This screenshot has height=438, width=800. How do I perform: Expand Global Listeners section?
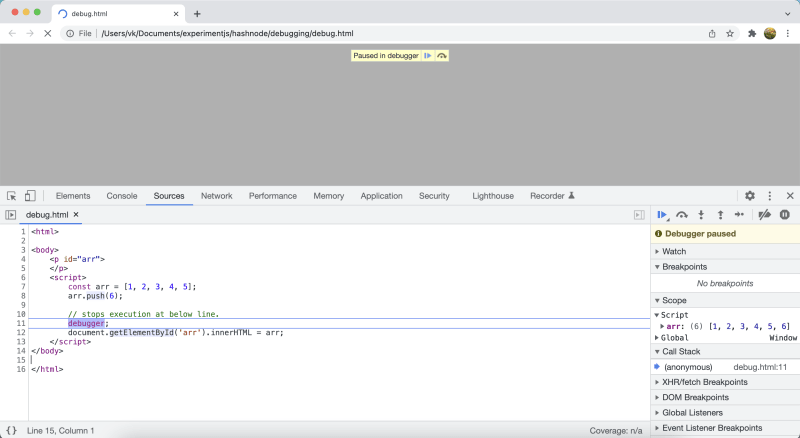point(725,412)
